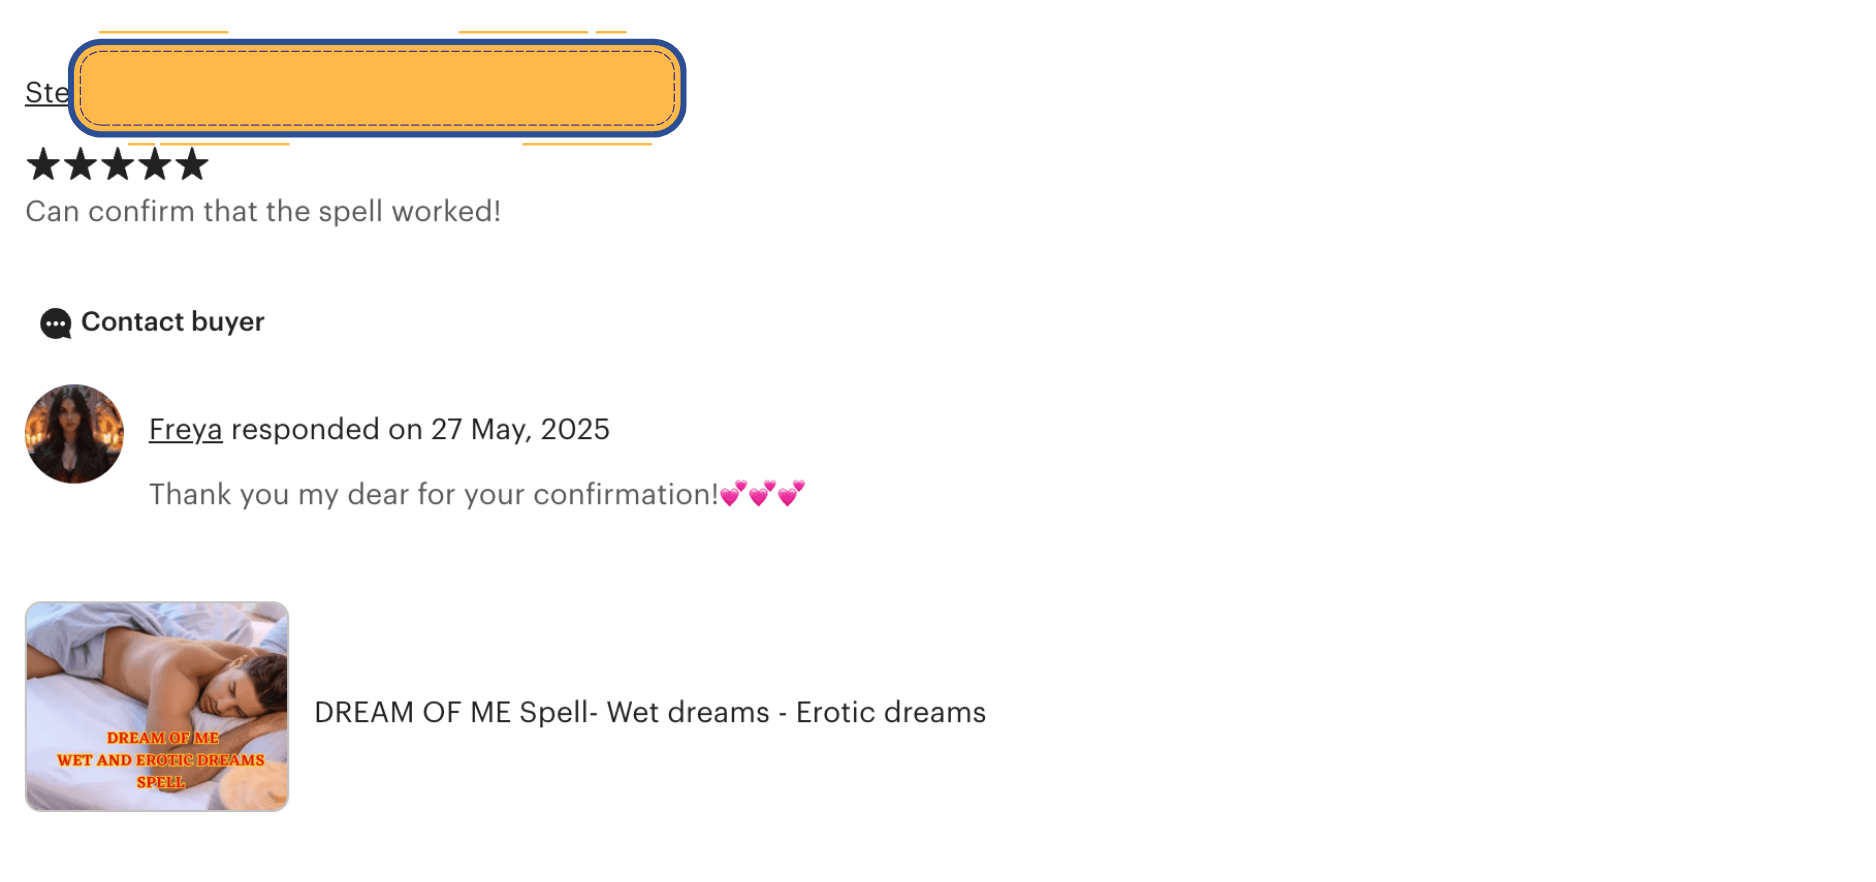The height and width of the screenshot is (882, 1876).
Task: Click the last pink heart emoji
Action: coord(791,494)
